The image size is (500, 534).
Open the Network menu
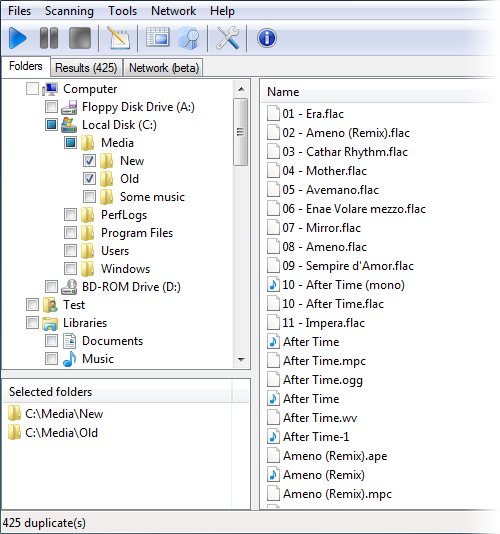click(173, 11)
